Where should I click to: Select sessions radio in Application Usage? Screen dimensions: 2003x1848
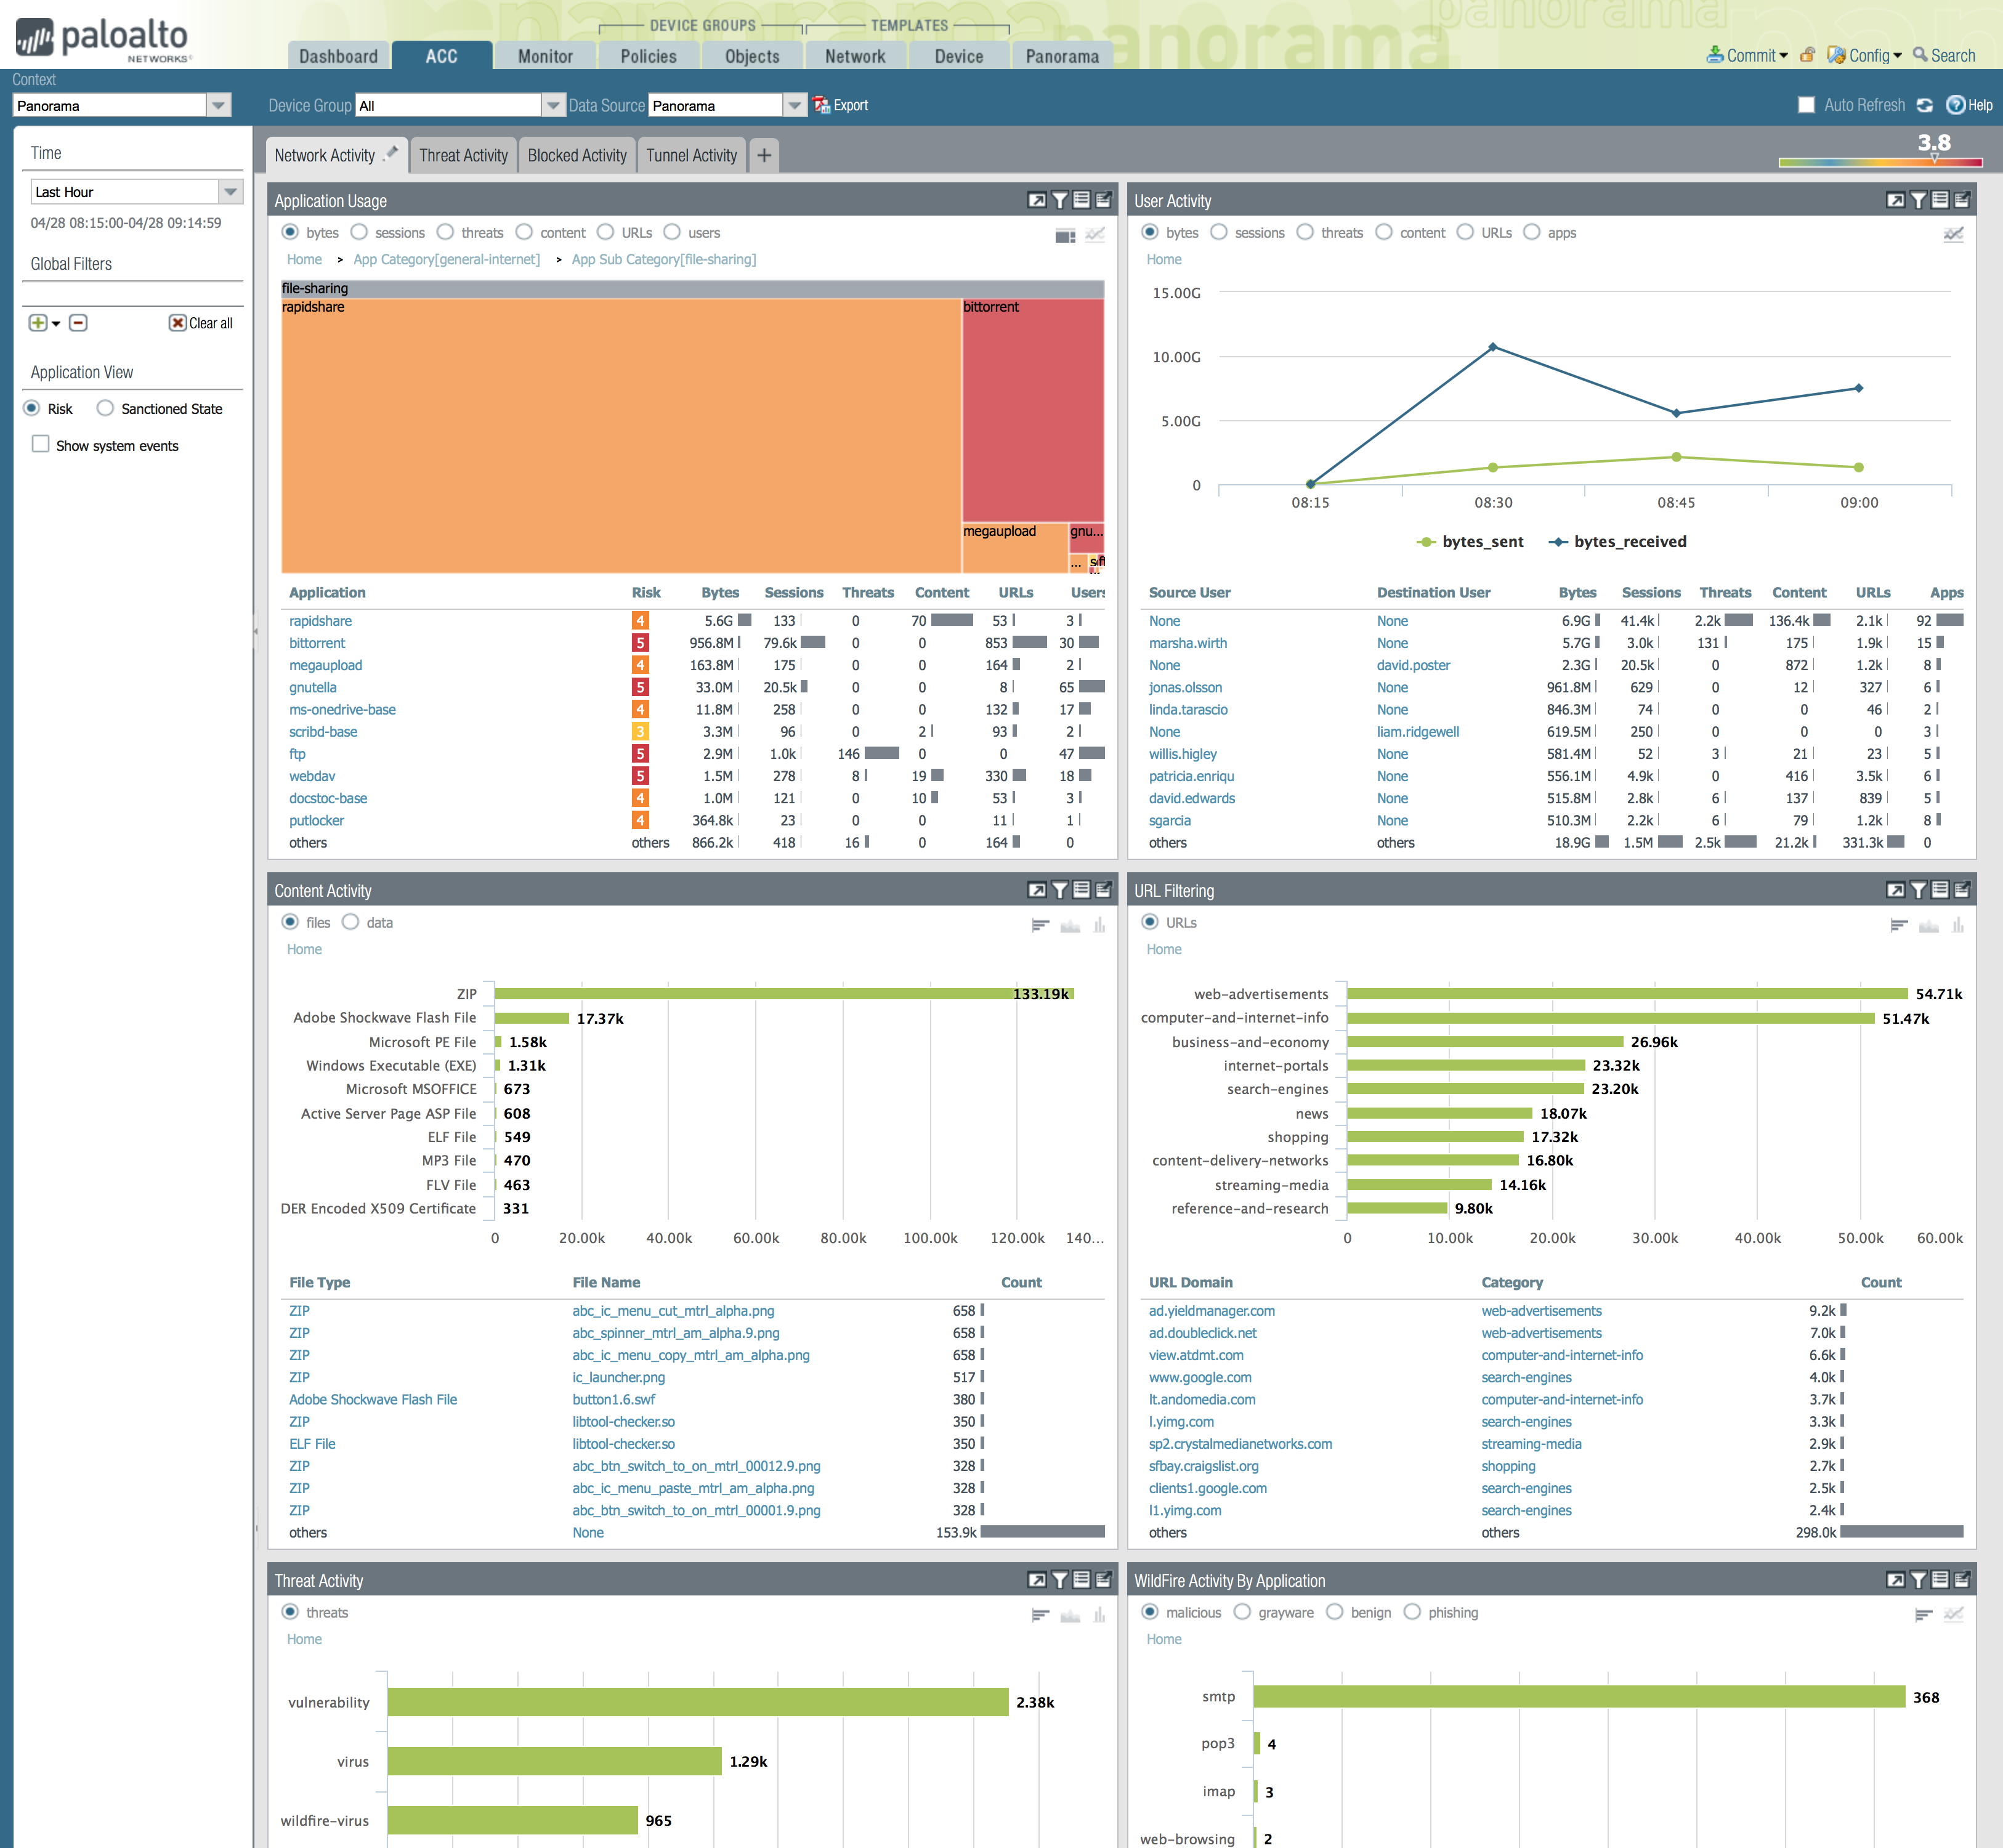point(359,232)
